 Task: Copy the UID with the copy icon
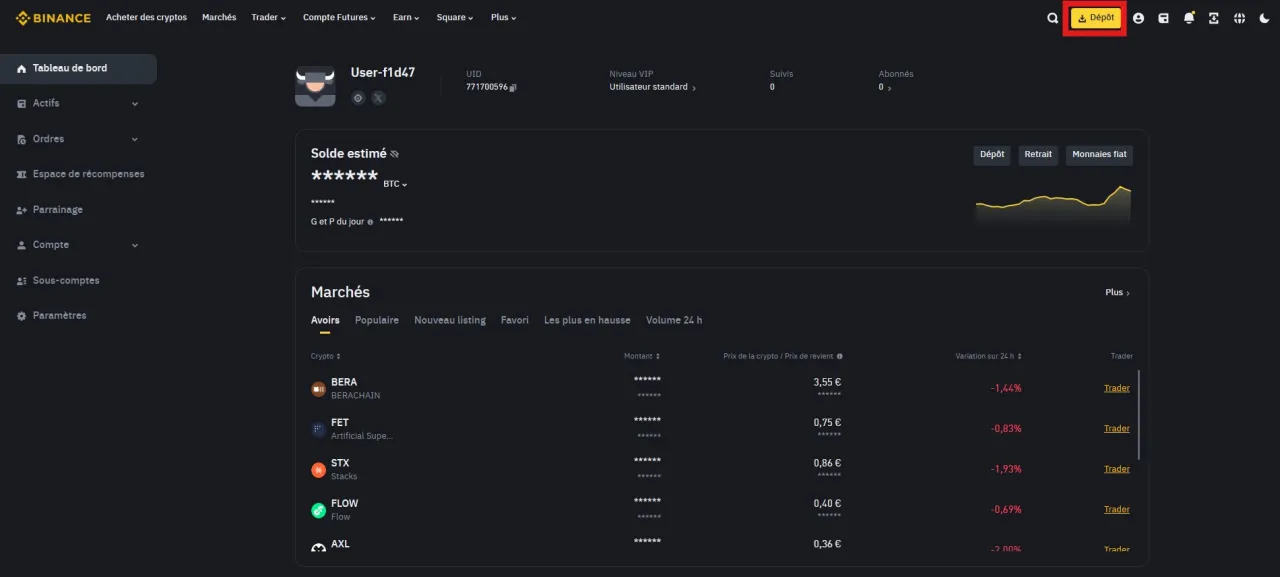513,88
